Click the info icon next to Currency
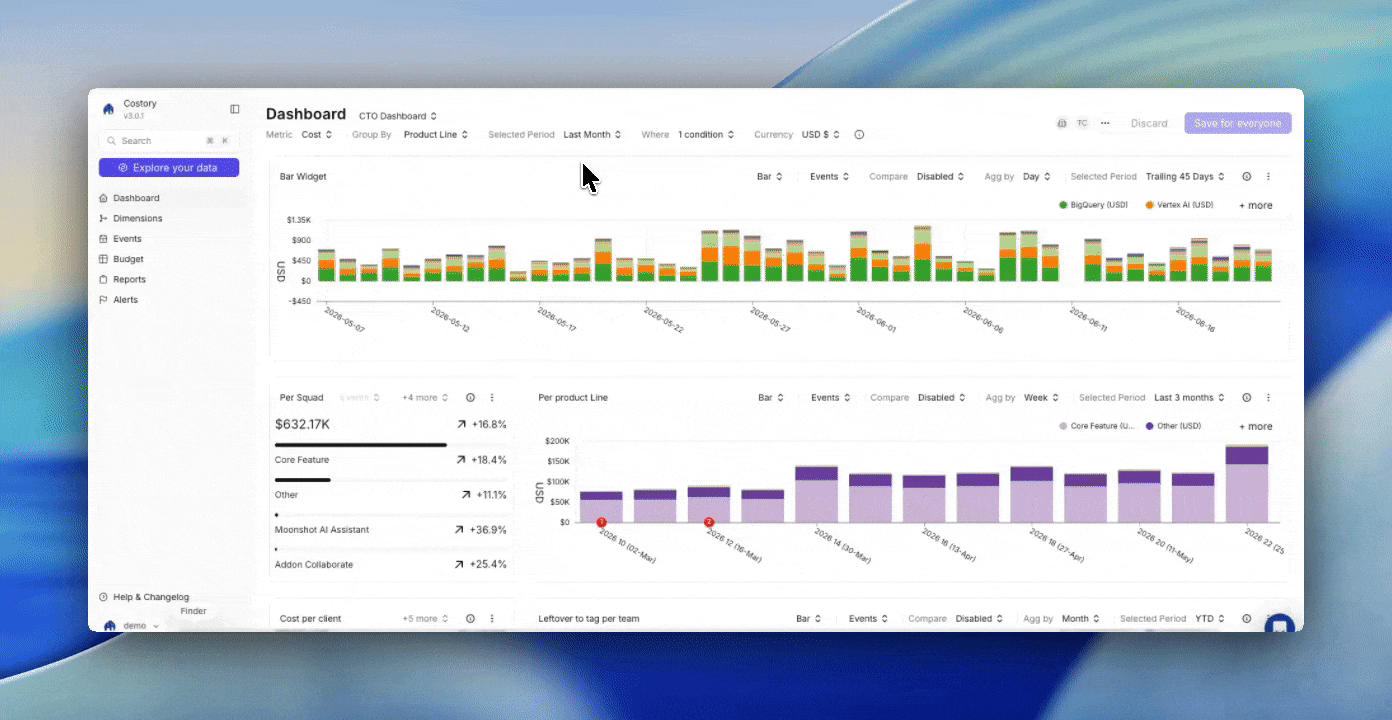Viewport: 1392px width, 720px height. [859, 134]
